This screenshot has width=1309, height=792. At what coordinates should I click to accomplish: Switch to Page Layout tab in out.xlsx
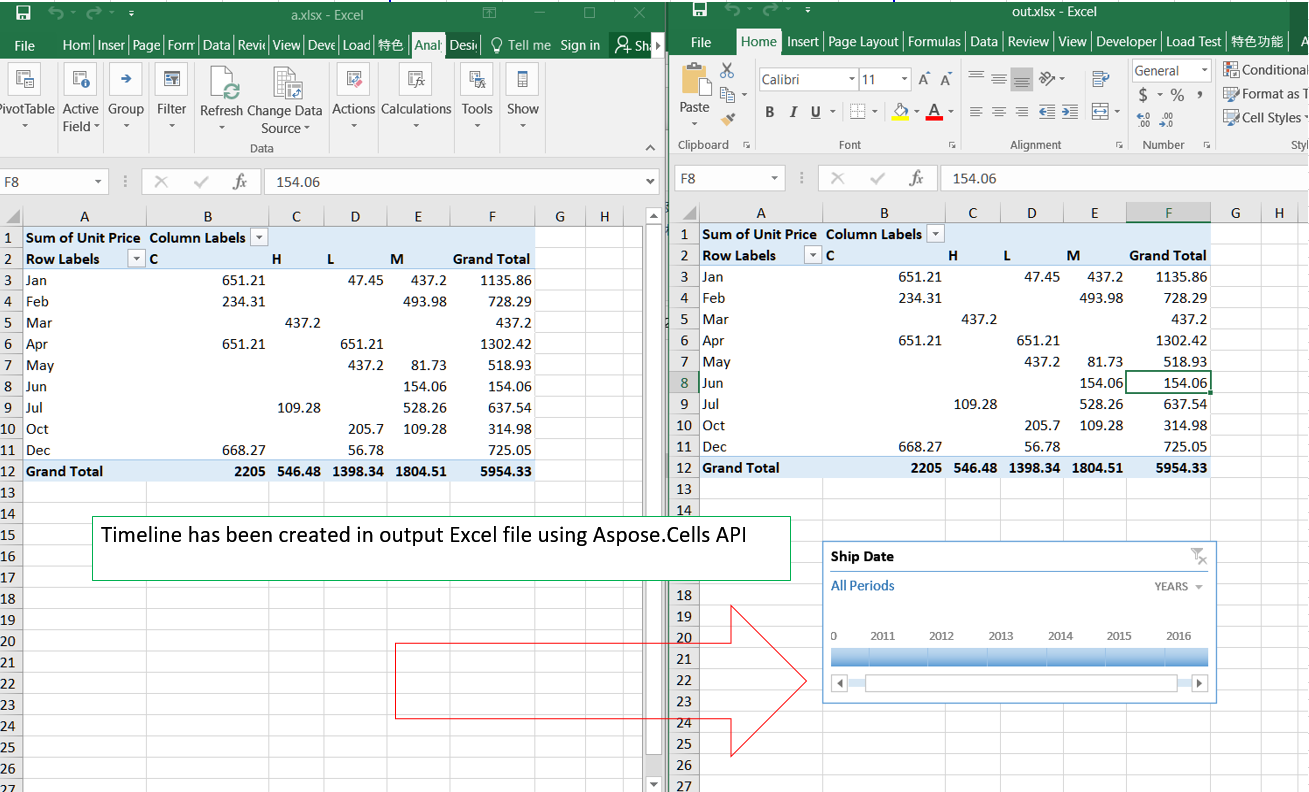[x=863, y=42]
